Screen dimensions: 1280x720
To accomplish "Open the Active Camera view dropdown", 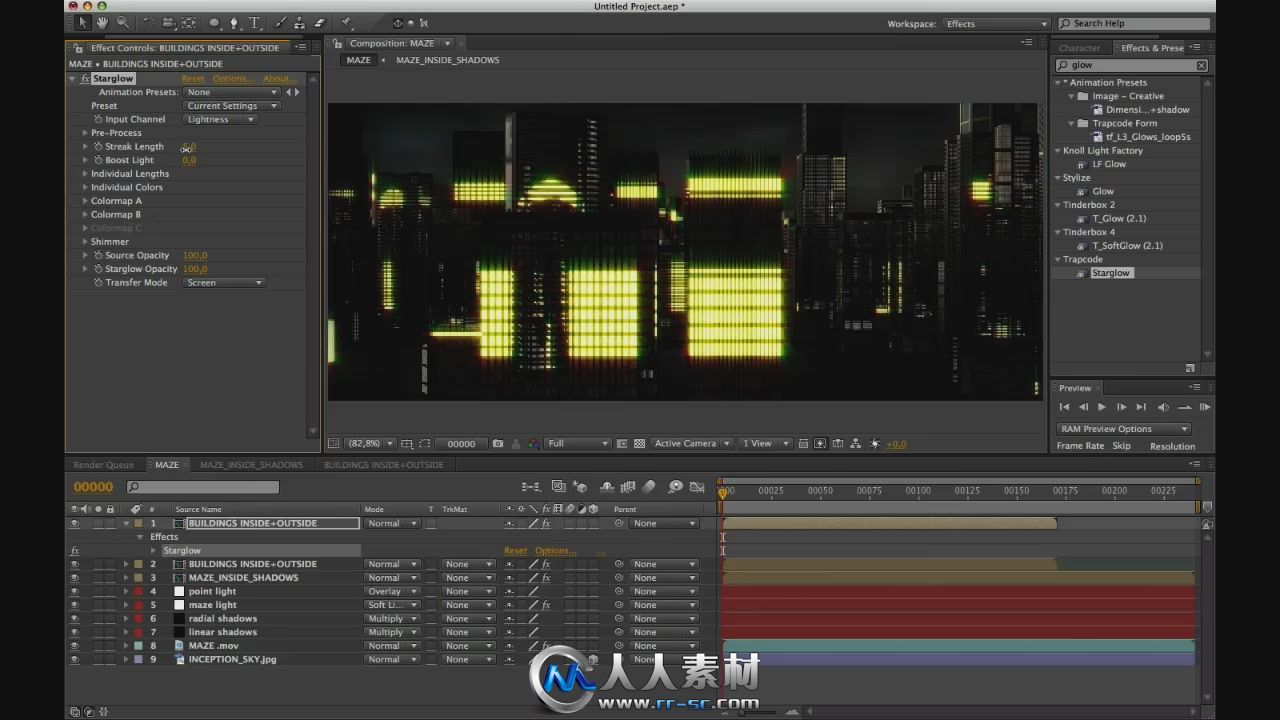I will [x=691, y=443].
